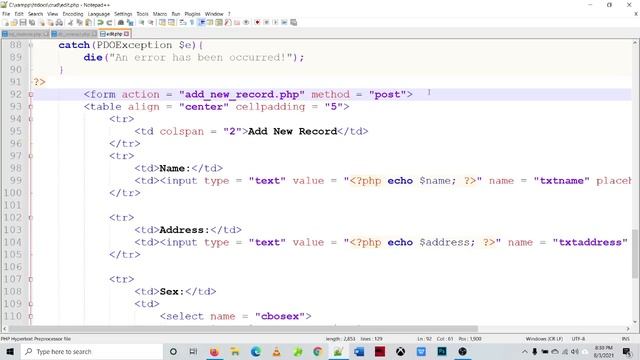Open the Settings menu

pos(123,14)
